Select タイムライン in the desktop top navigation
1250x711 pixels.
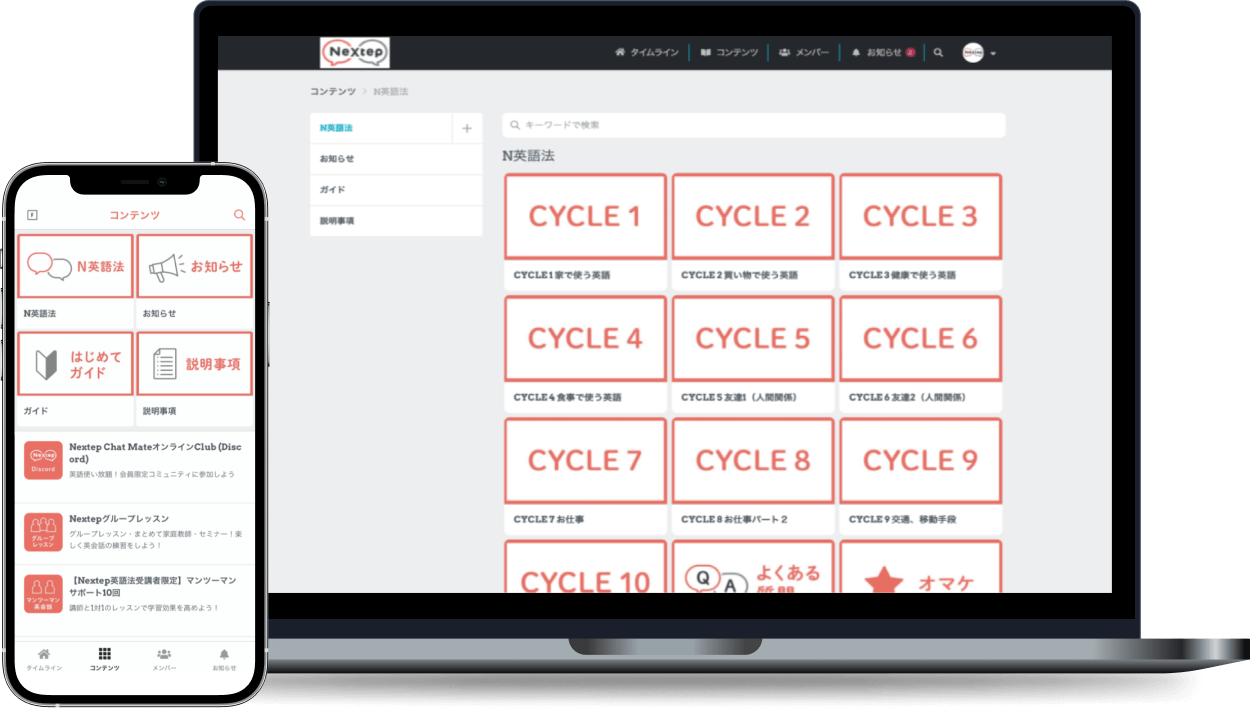click(x=651, y=52)
